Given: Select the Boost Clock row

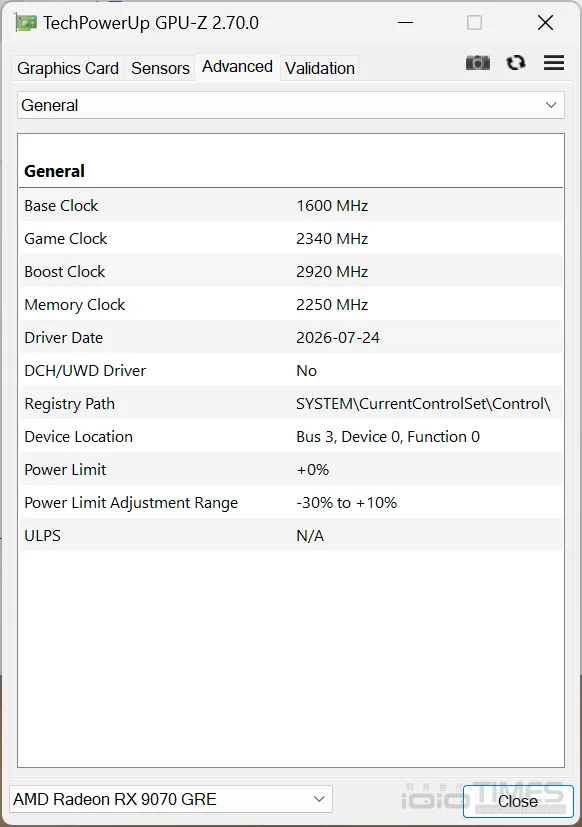Looking at the screenshot, I should (x=291, y=272).
